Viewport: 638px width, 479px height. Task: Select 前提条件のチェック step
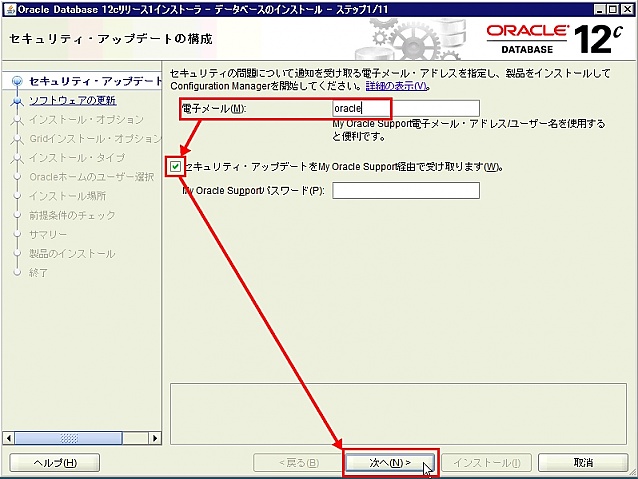pyautogui.click(x=72, y=215)
